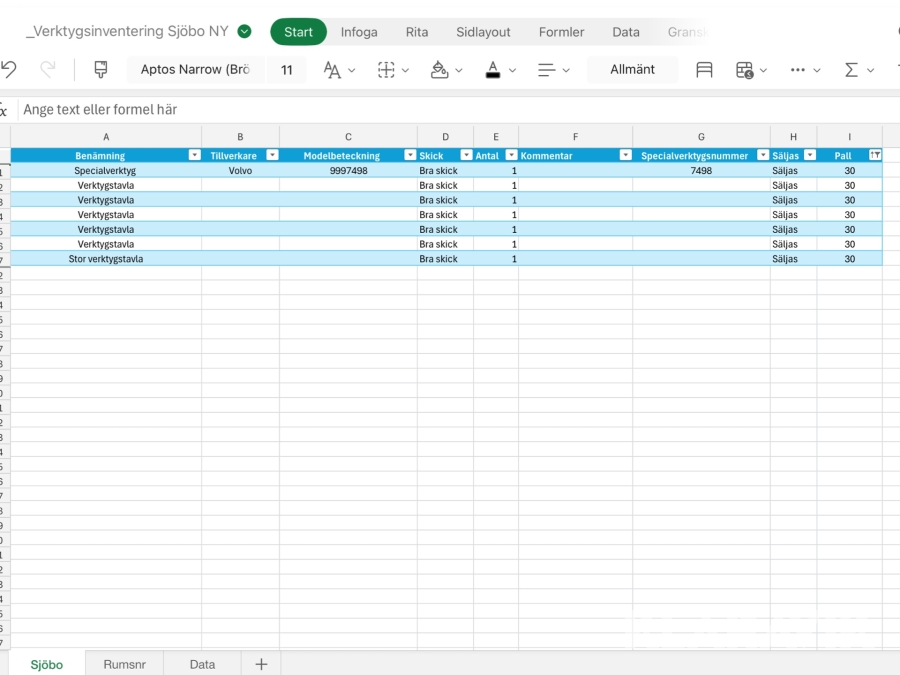Click the document saved status checkmark
This screenshot has height=675, width=900.
click(x=244, y=32)
